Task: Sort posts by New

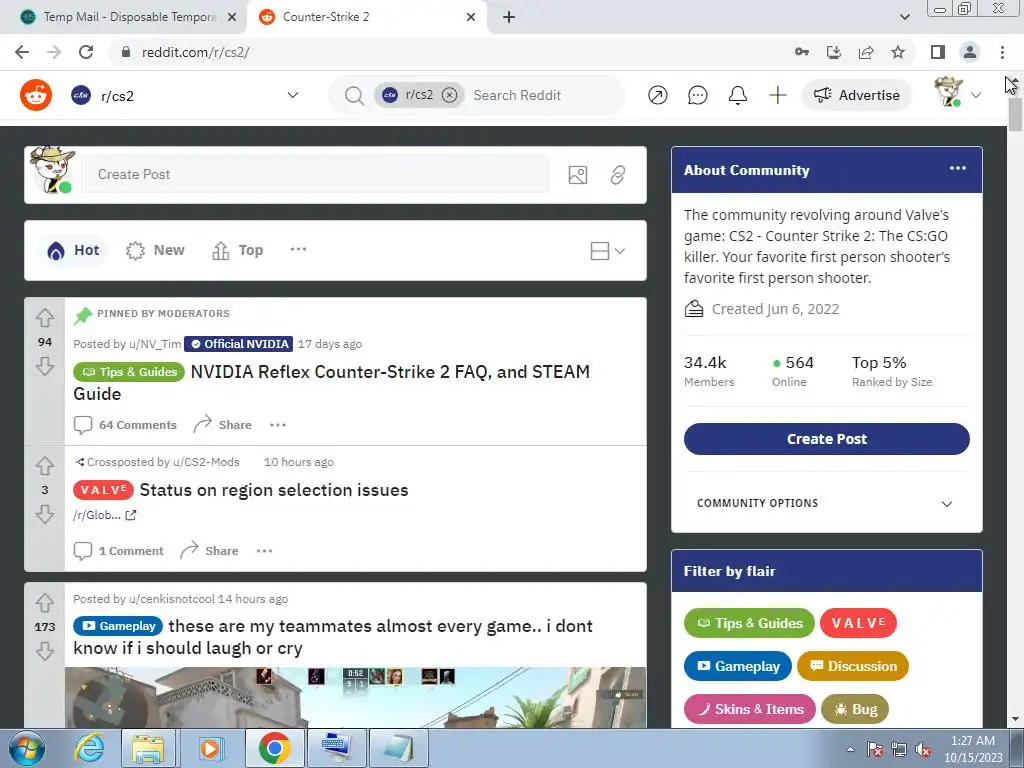Action: tap(155, 250)
